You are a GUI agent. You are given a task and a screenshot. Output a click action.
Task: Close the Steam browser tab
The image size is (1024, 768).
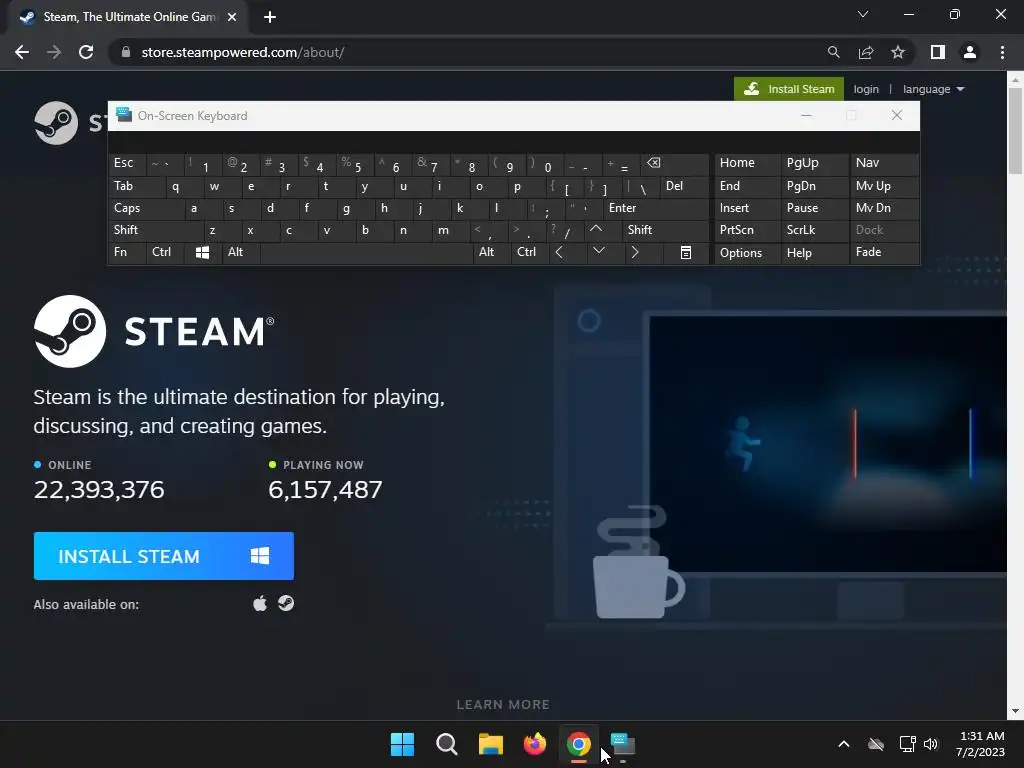click(x=232, y=17)
